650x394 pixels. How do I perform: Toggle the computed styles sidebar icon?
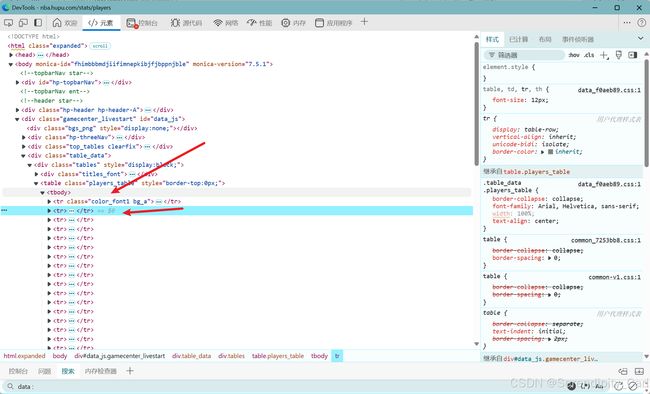(633, 55)
